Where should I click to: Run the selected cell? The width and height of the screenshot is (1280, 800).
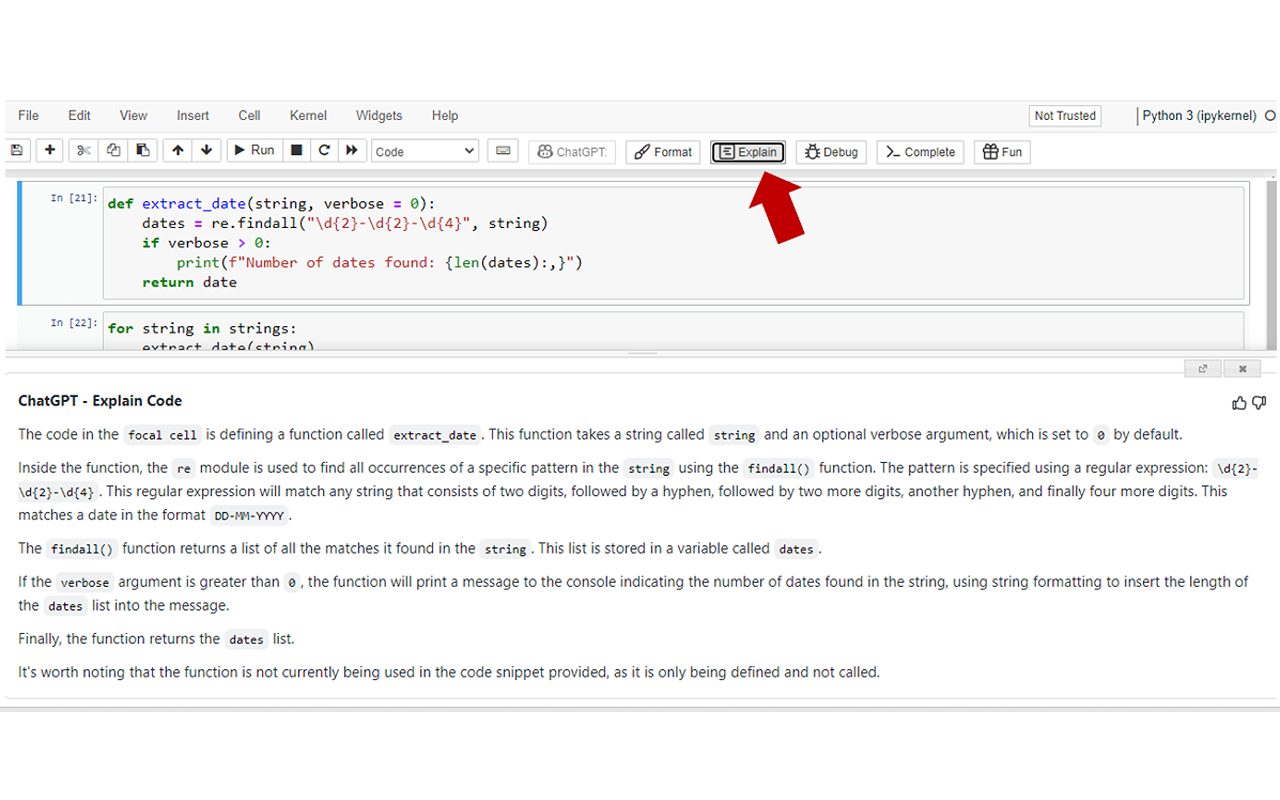click(254, 151)
